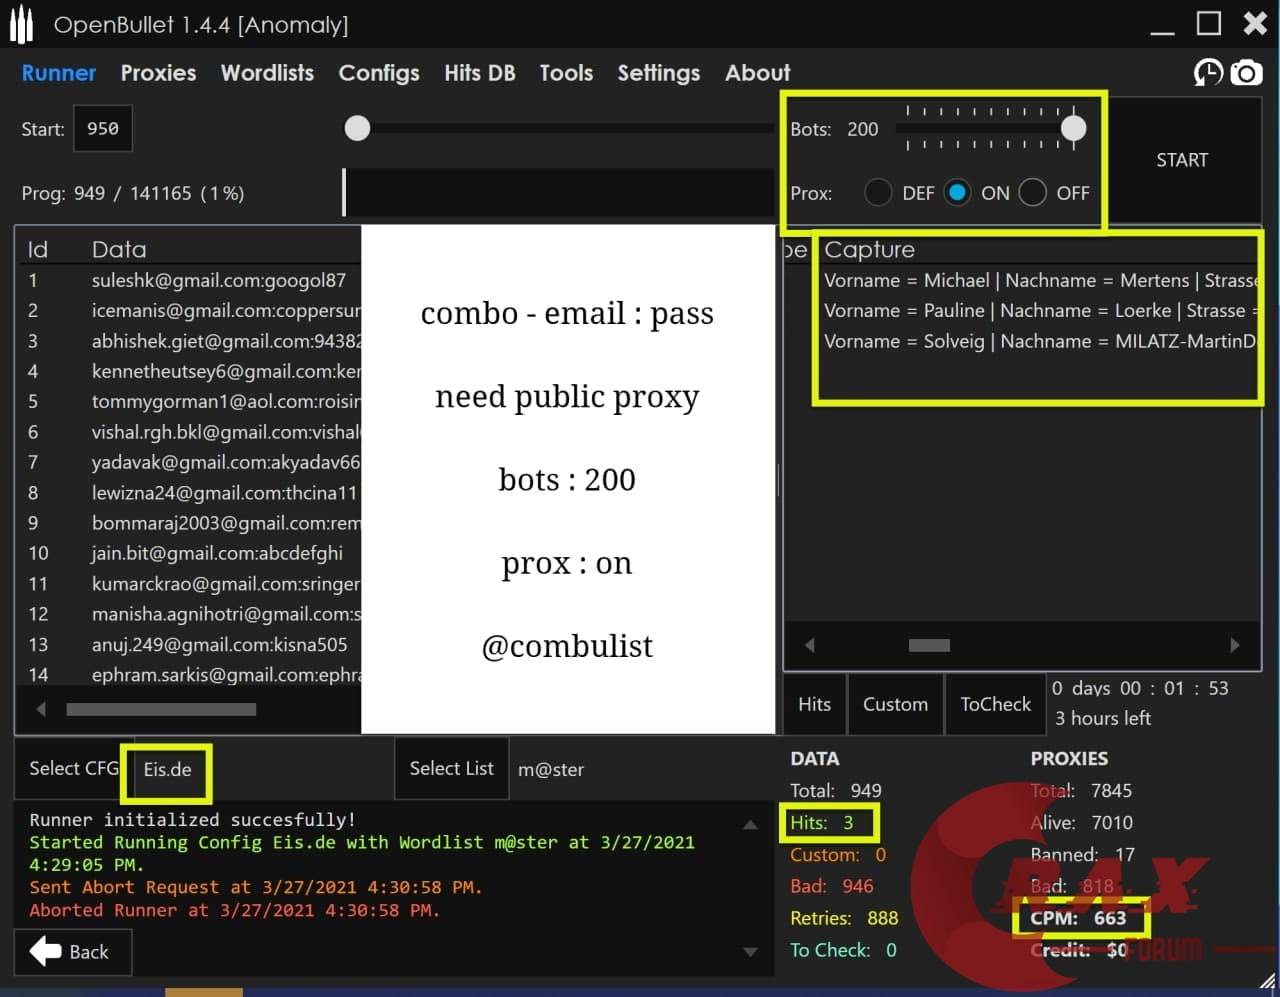The height and width of the screenshot is (997, 1280).
Task: Select the OFF proxy mode radio button
Action: [x=1033, y=192]
